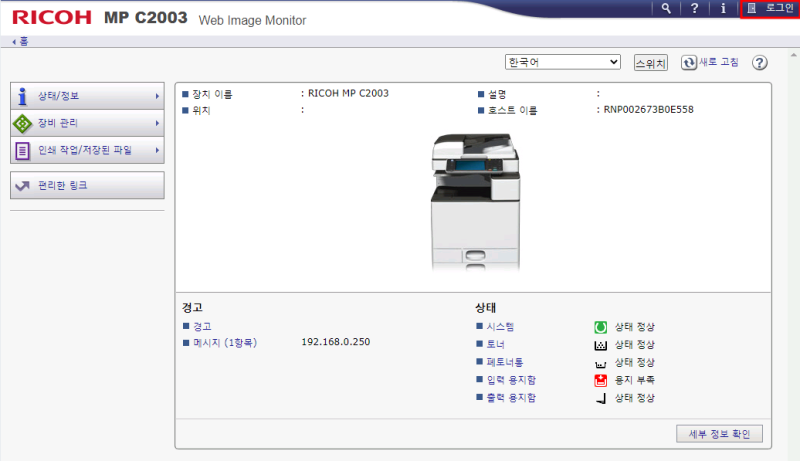The width and height of the screenshot is (800, 461).
Task: Open the 한국어 language dropdown
Action: click(x=563, y=62)
